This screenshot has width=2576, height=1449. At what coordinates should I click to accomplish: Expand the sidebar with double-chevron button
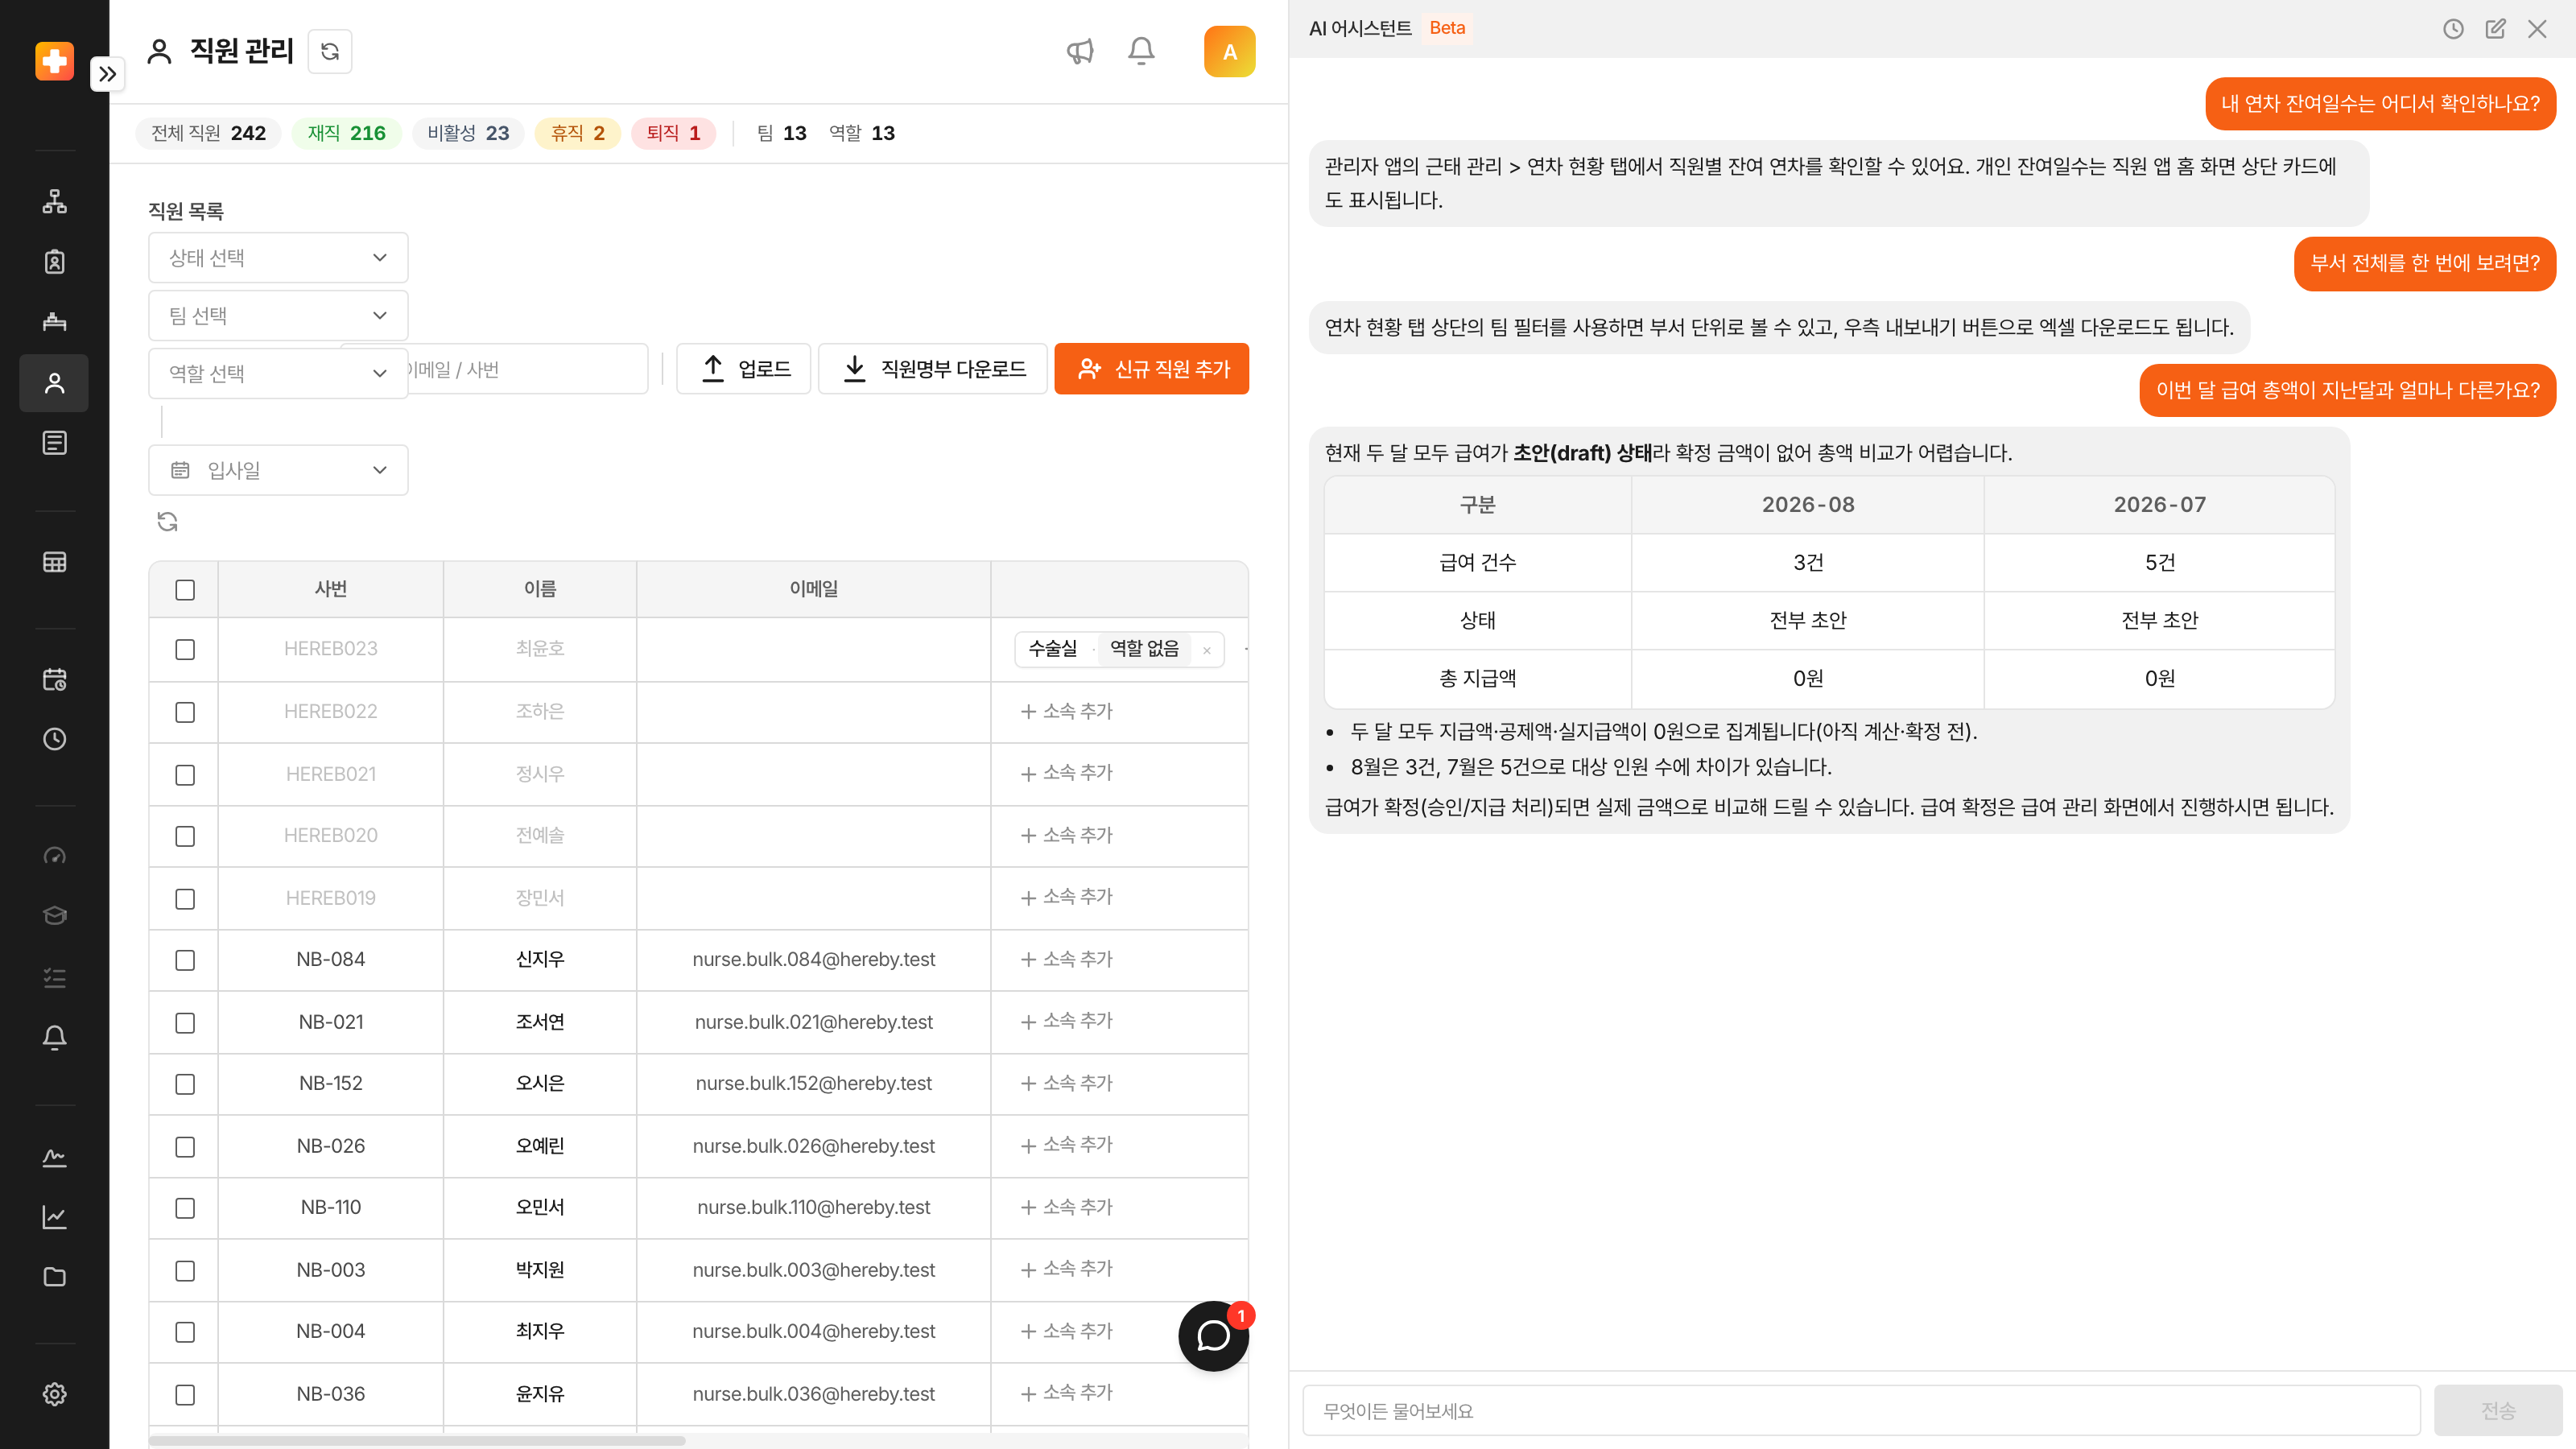[107, 74]
